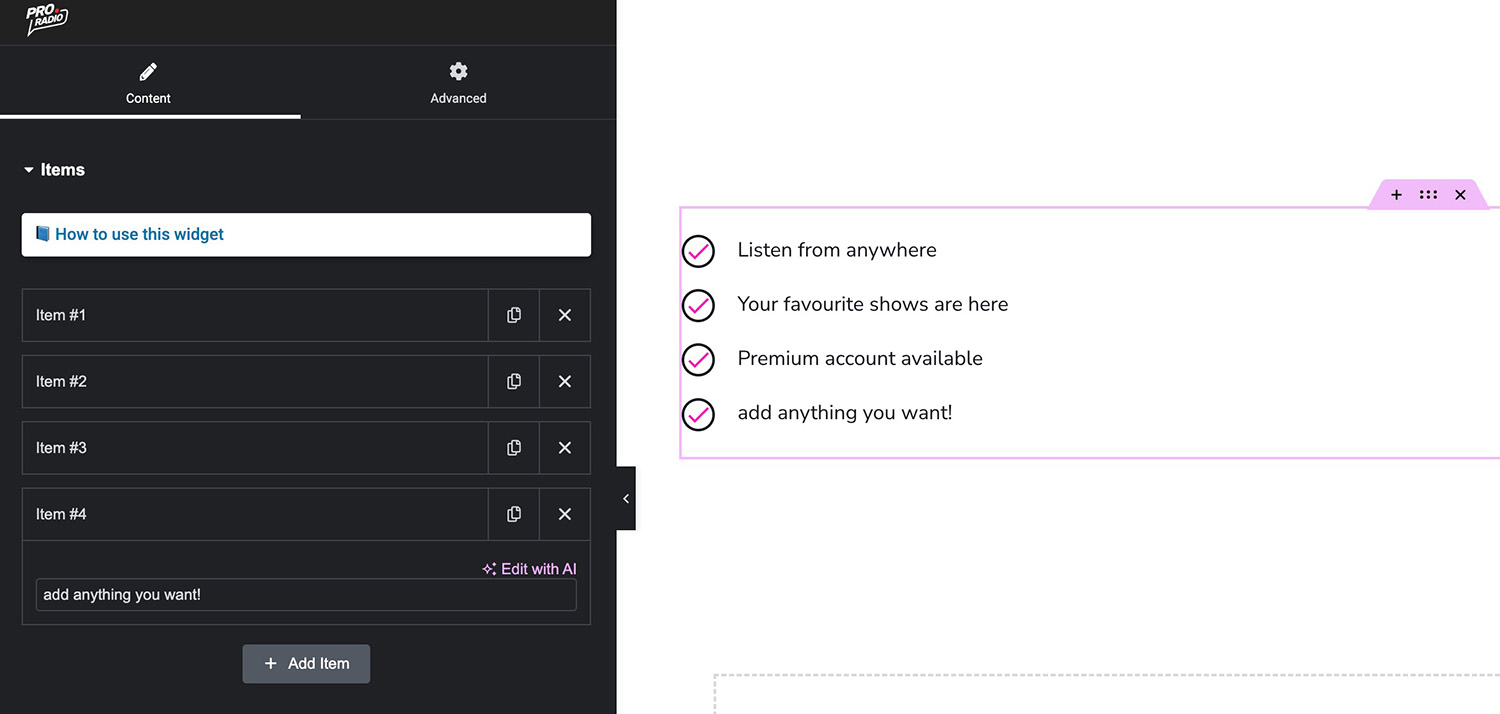Duplicate Item #1 using copy icon
1500x714 pixels.
click(514, 315)
